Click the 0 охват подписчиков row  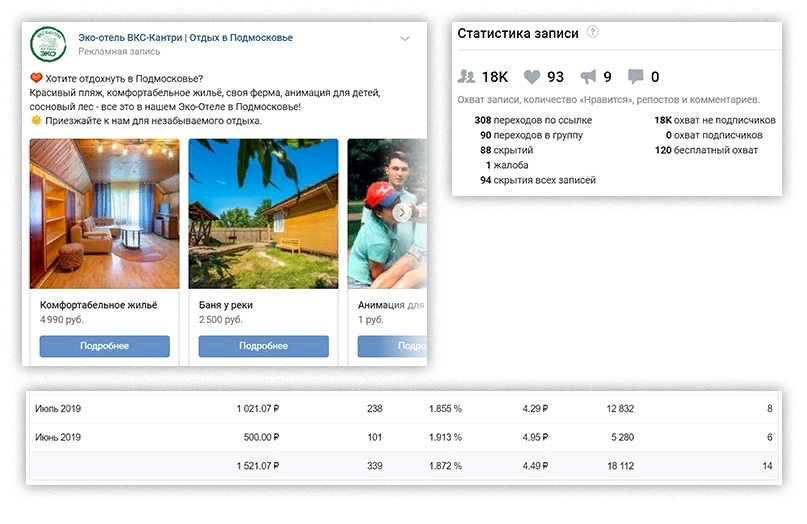pyautogui.click(x=714, y=135)
